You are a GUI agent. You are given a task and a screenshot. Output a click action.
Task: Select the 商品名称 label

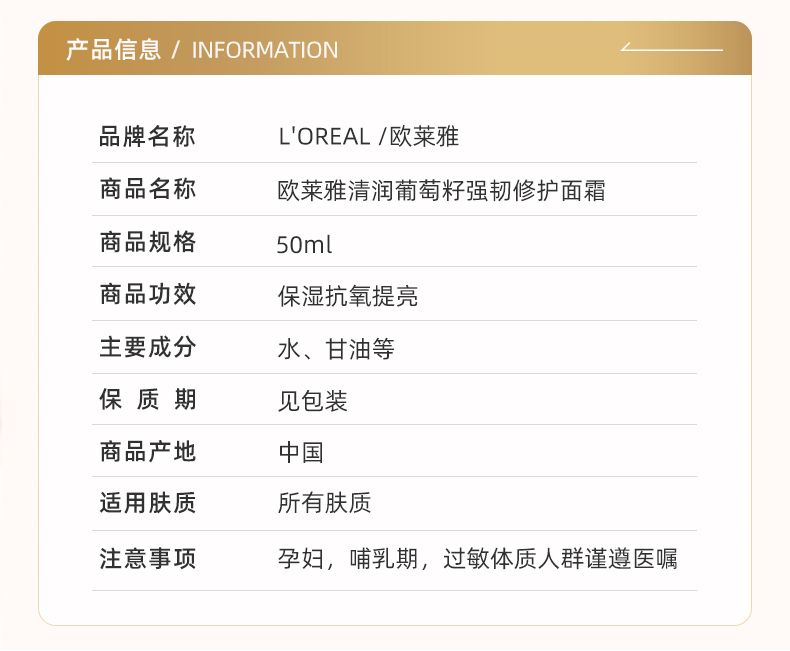(x=147, y=189)
